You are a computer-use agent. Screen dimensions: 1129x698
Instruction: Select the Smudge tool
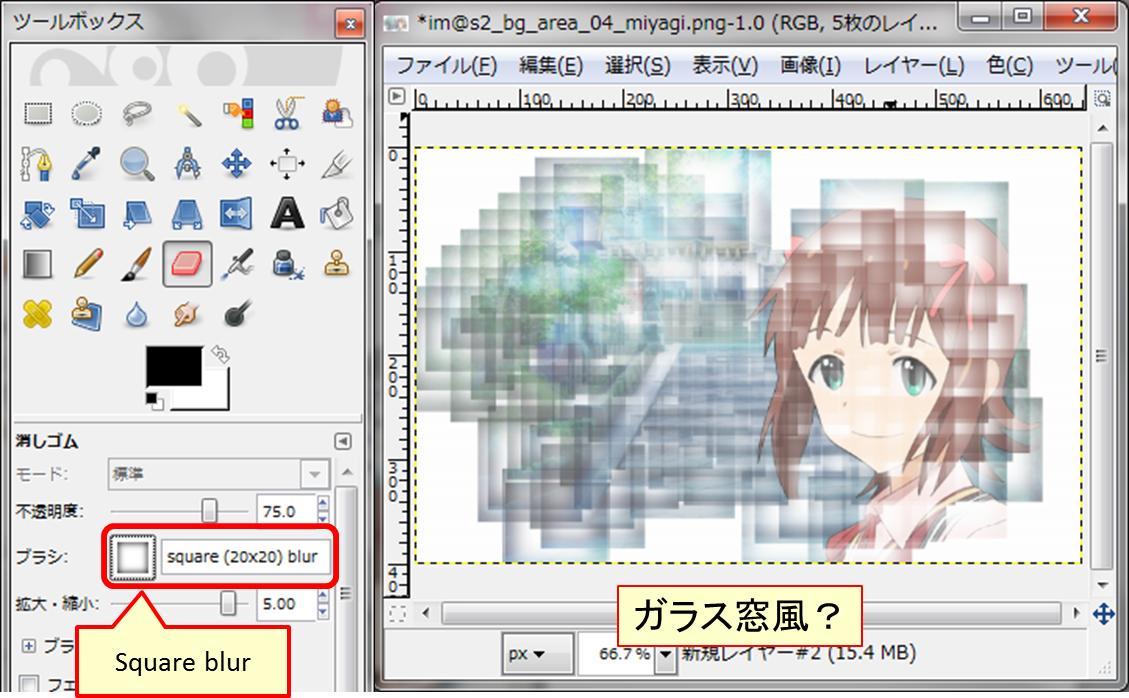pyautogui.click(x=187, y=314)
